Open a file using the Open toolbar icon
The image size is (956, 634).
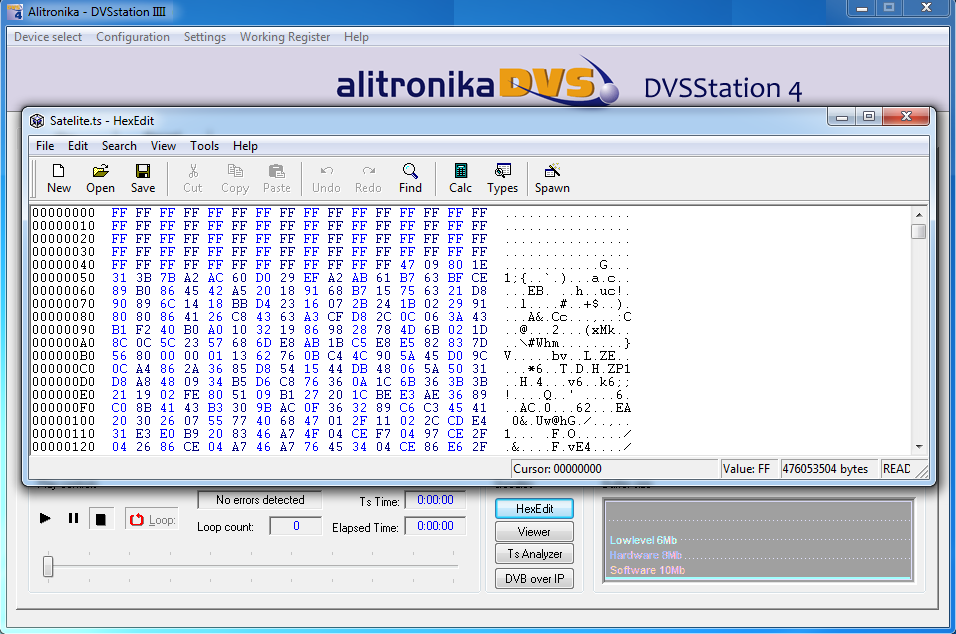[100, 178]
